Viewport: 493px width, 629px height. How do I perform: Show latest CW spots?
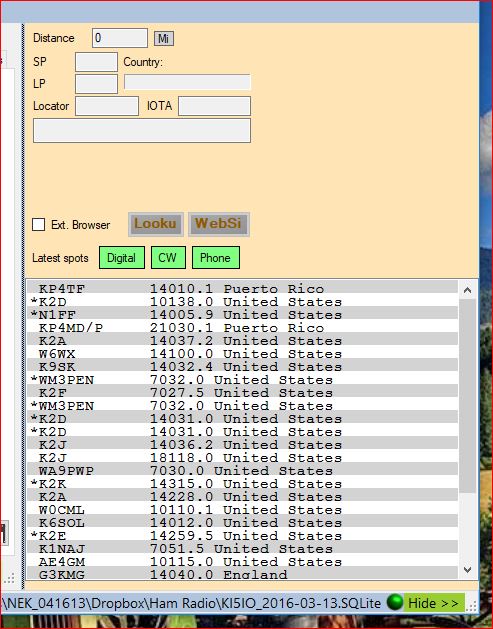168,258
